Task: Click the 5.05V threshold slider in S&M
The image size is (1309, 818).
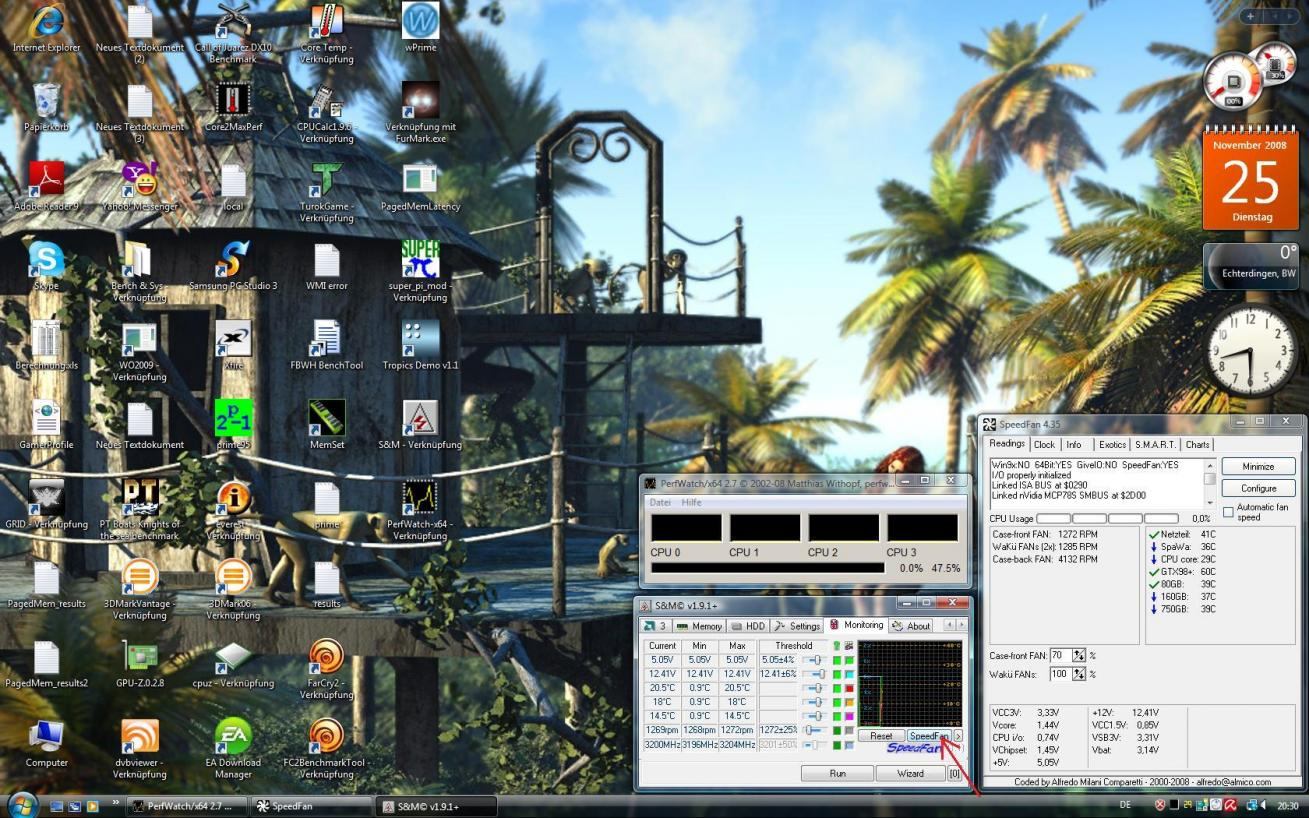Action: pos(814,660)
